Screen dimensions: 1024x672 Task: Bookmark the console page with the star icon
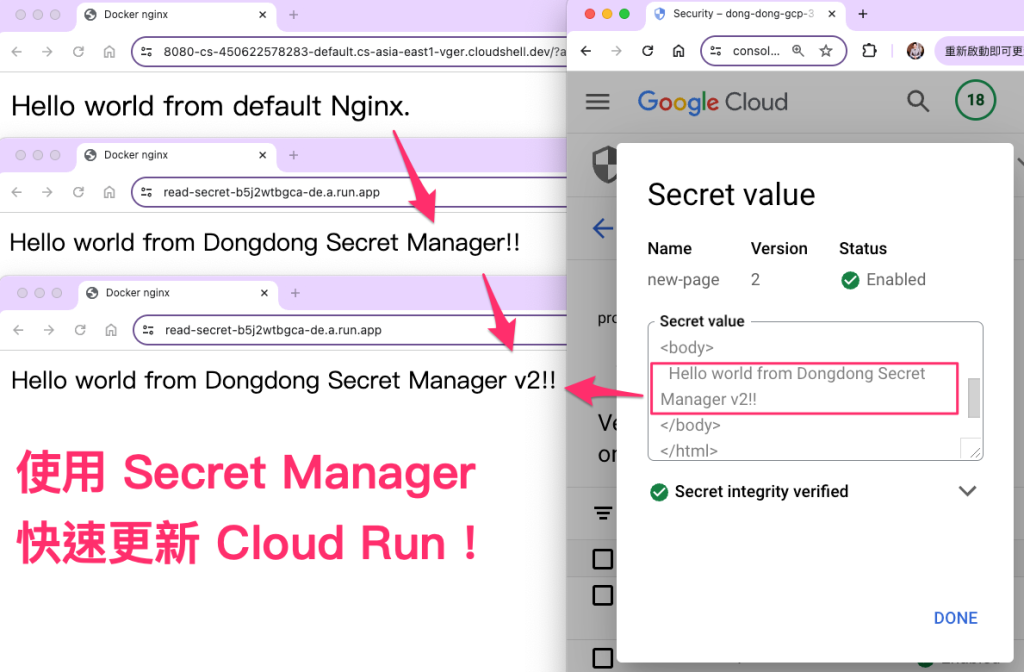(826, 51)
